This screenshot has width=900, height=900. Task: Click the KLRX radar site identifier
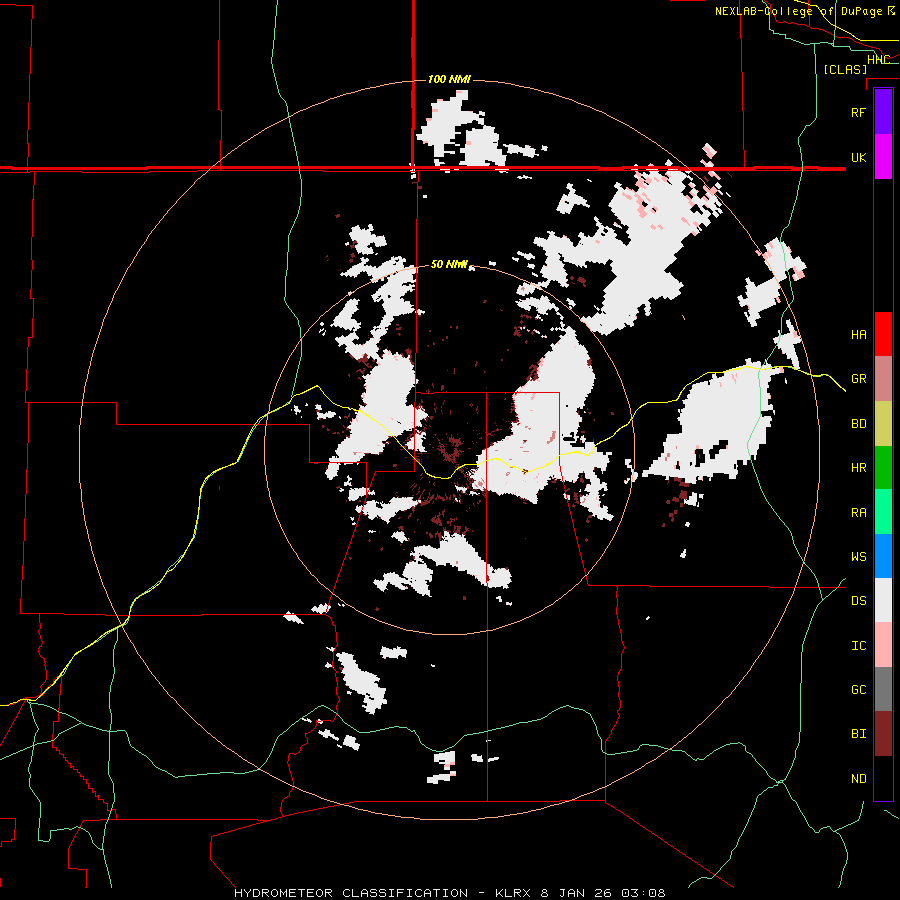(514, 893)
